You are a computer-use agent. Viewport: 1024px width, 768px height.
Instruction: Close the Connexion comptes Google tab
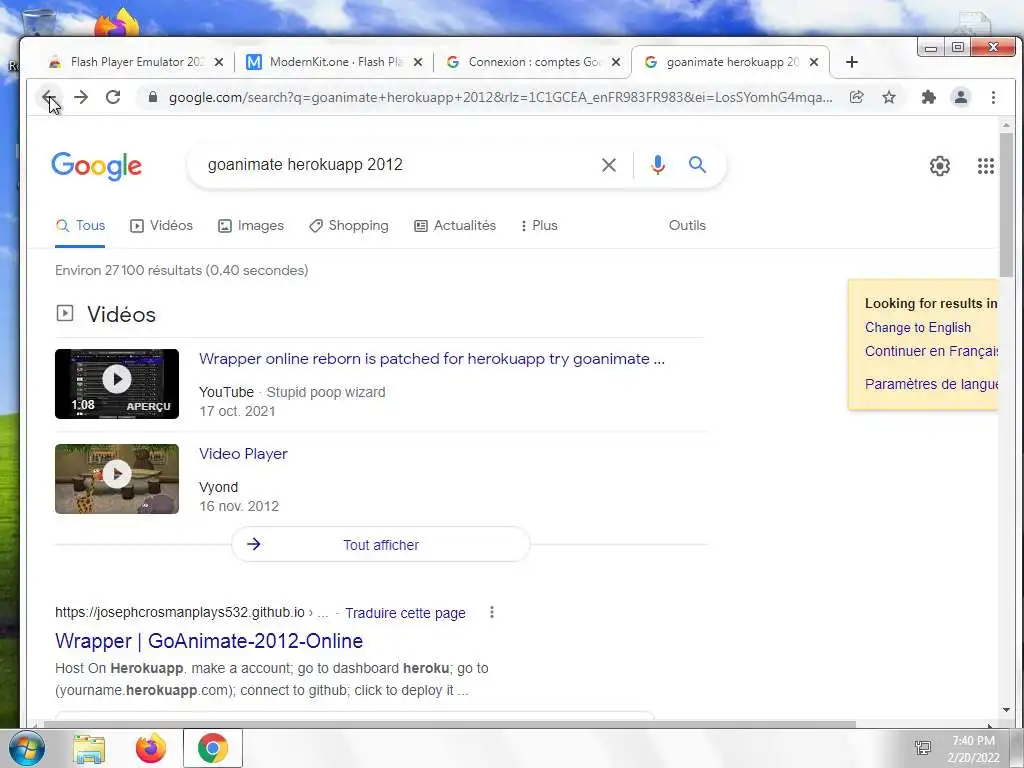tap(616, 62)
